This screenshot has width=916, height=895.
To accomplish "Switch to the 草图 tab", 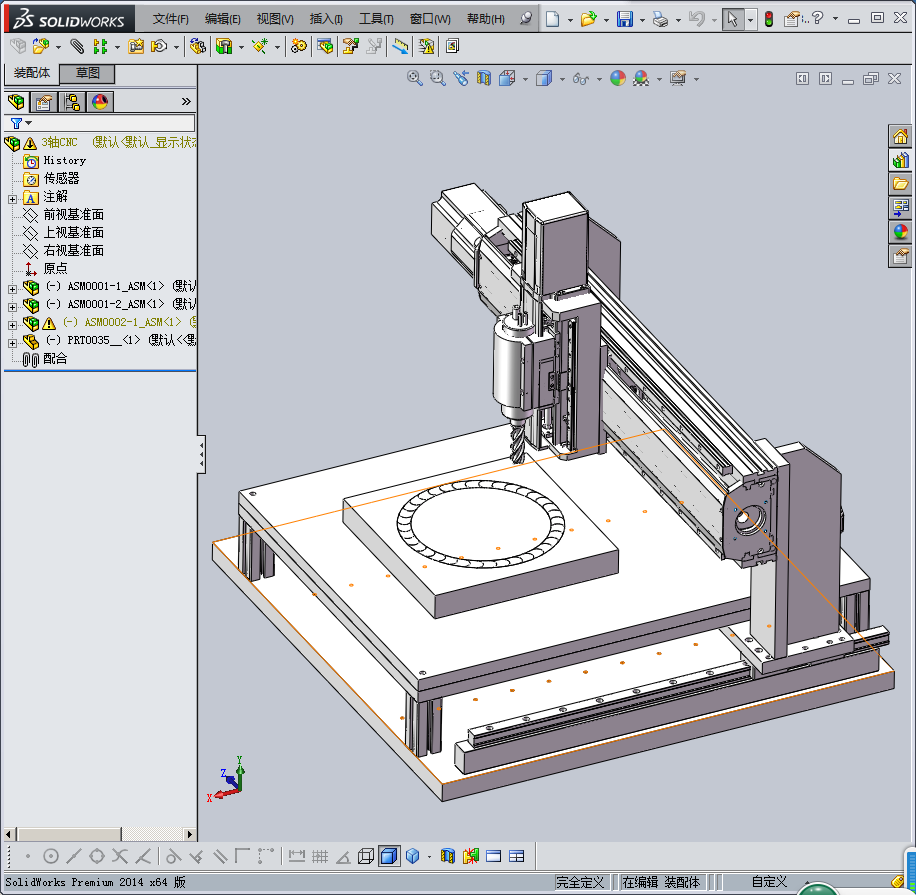I will pos(88,73).
